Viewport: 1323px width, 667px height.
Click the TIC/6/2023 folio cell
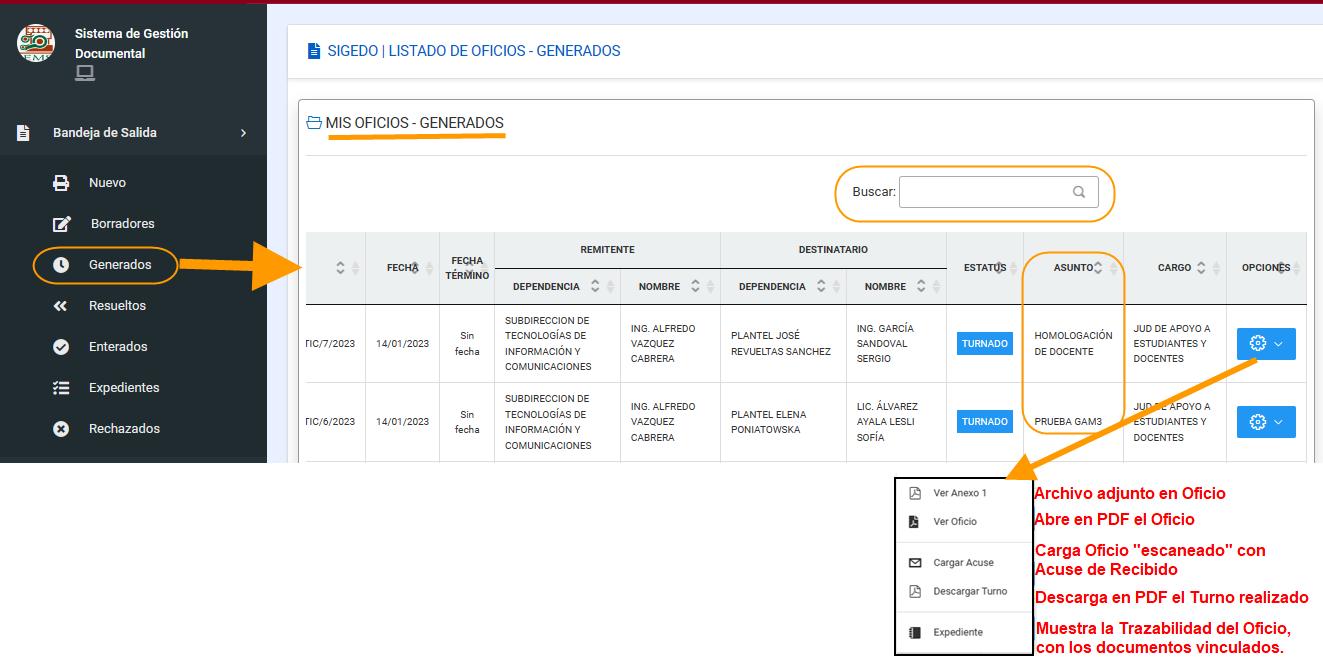(335, 422)
